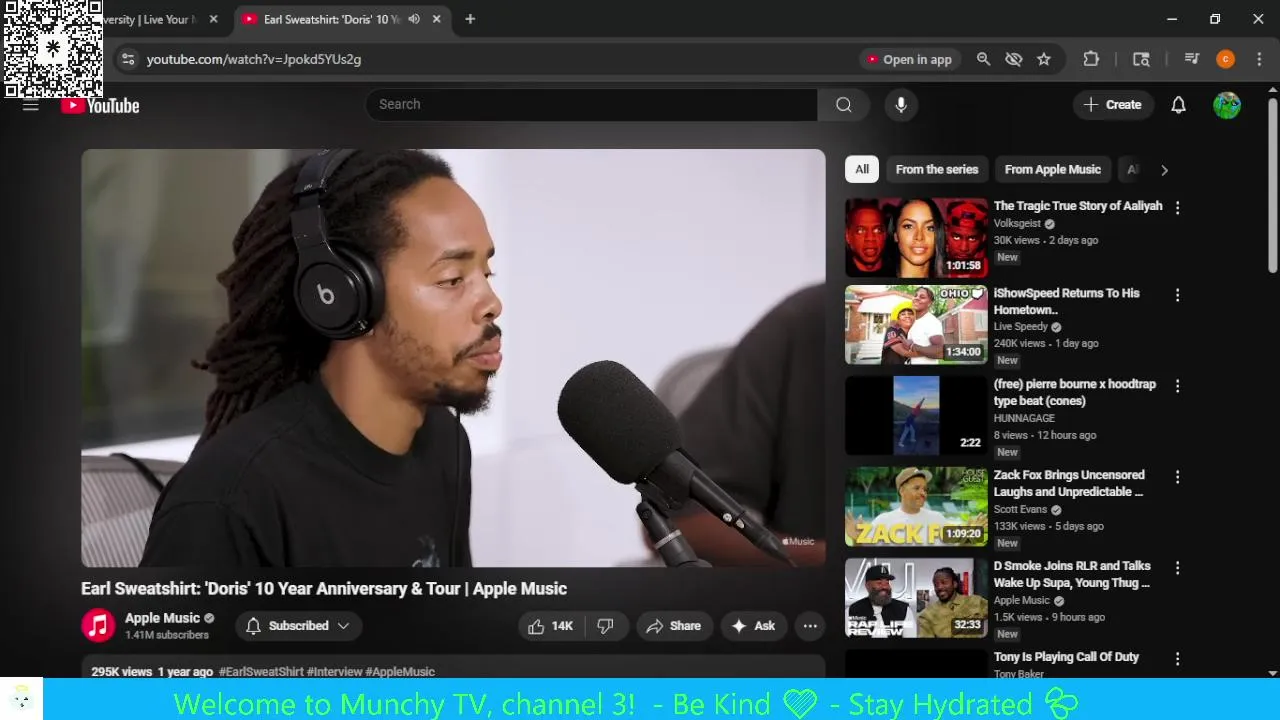Click the Create button
The image size is (1280, 720).
[1112, 105]
